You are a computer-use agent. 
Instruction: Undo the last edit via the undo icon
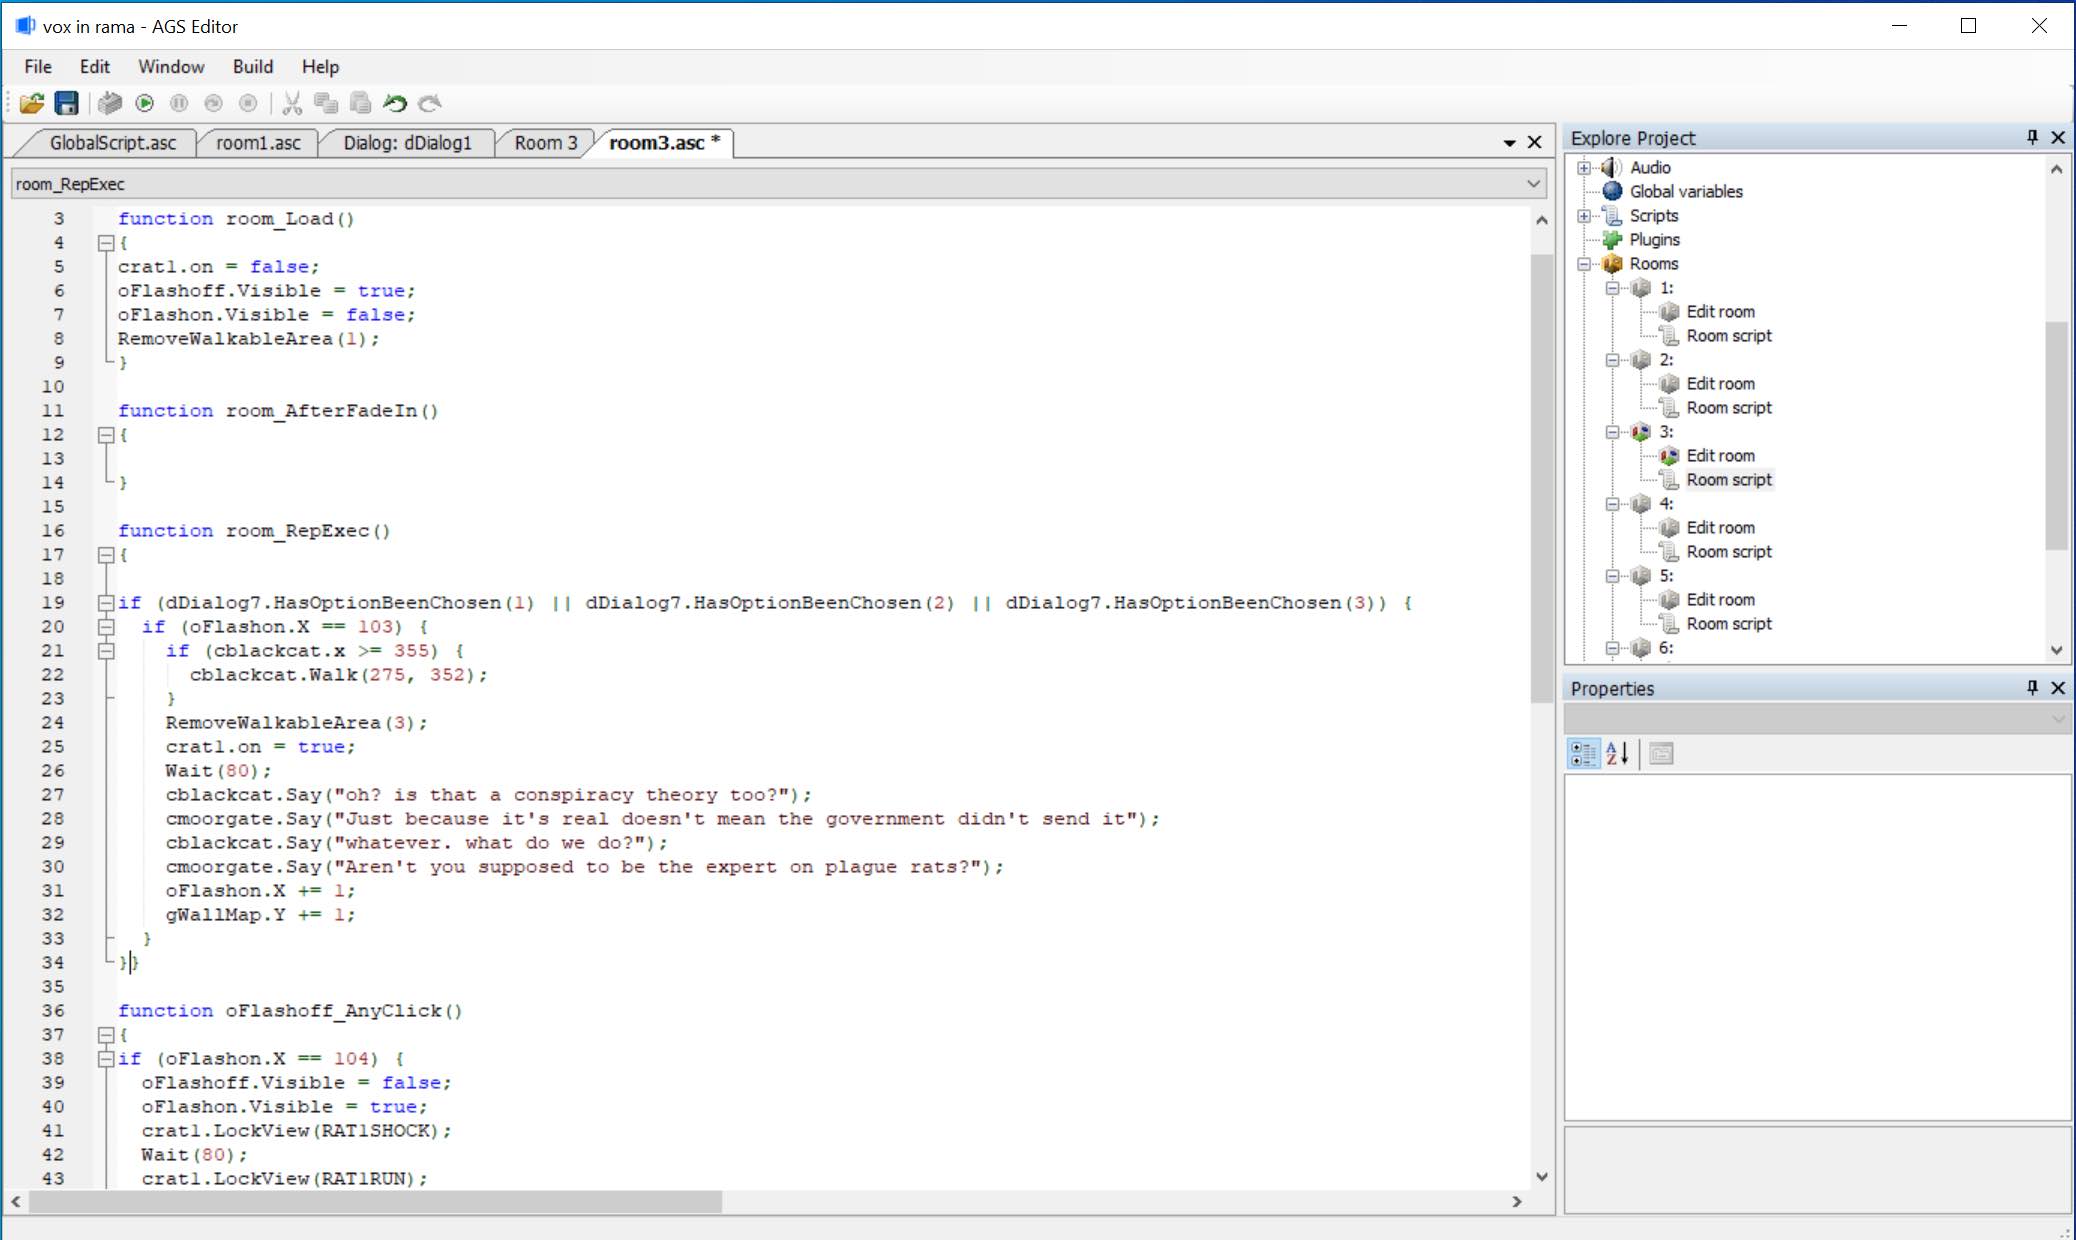(392, 103)
